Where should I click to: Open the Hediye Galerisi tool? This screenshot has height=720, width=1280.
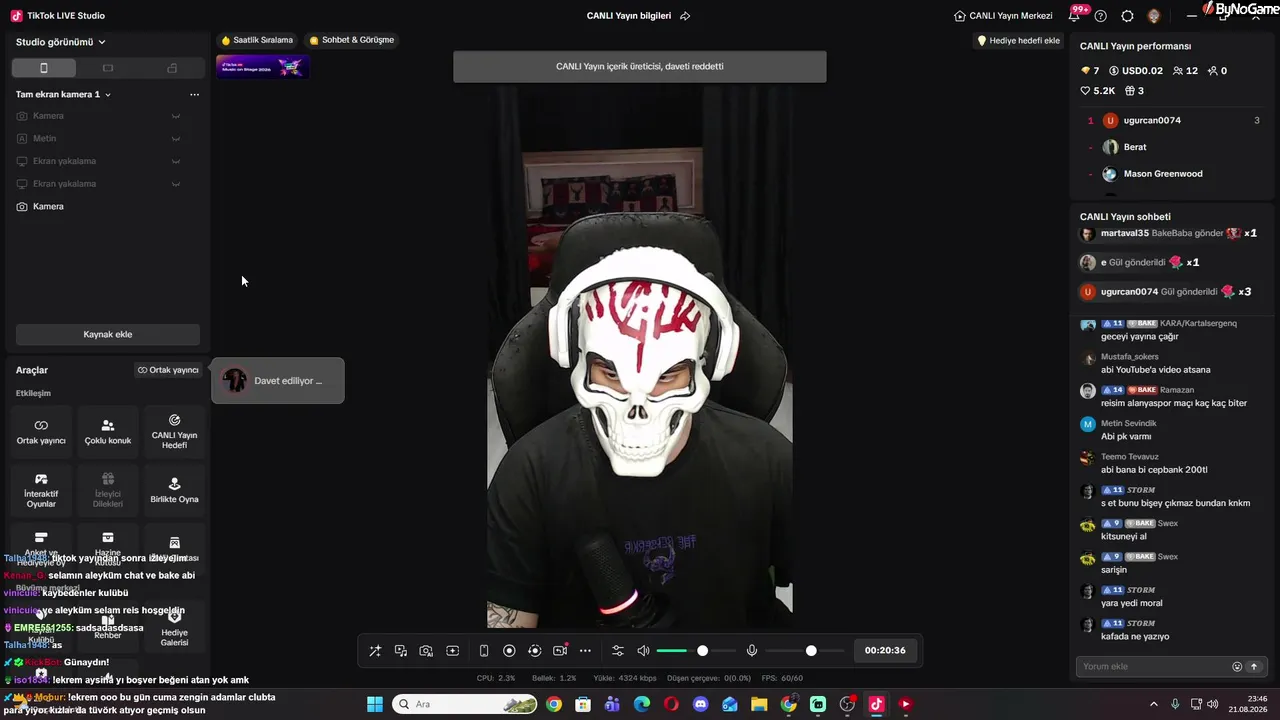(174, 628)
